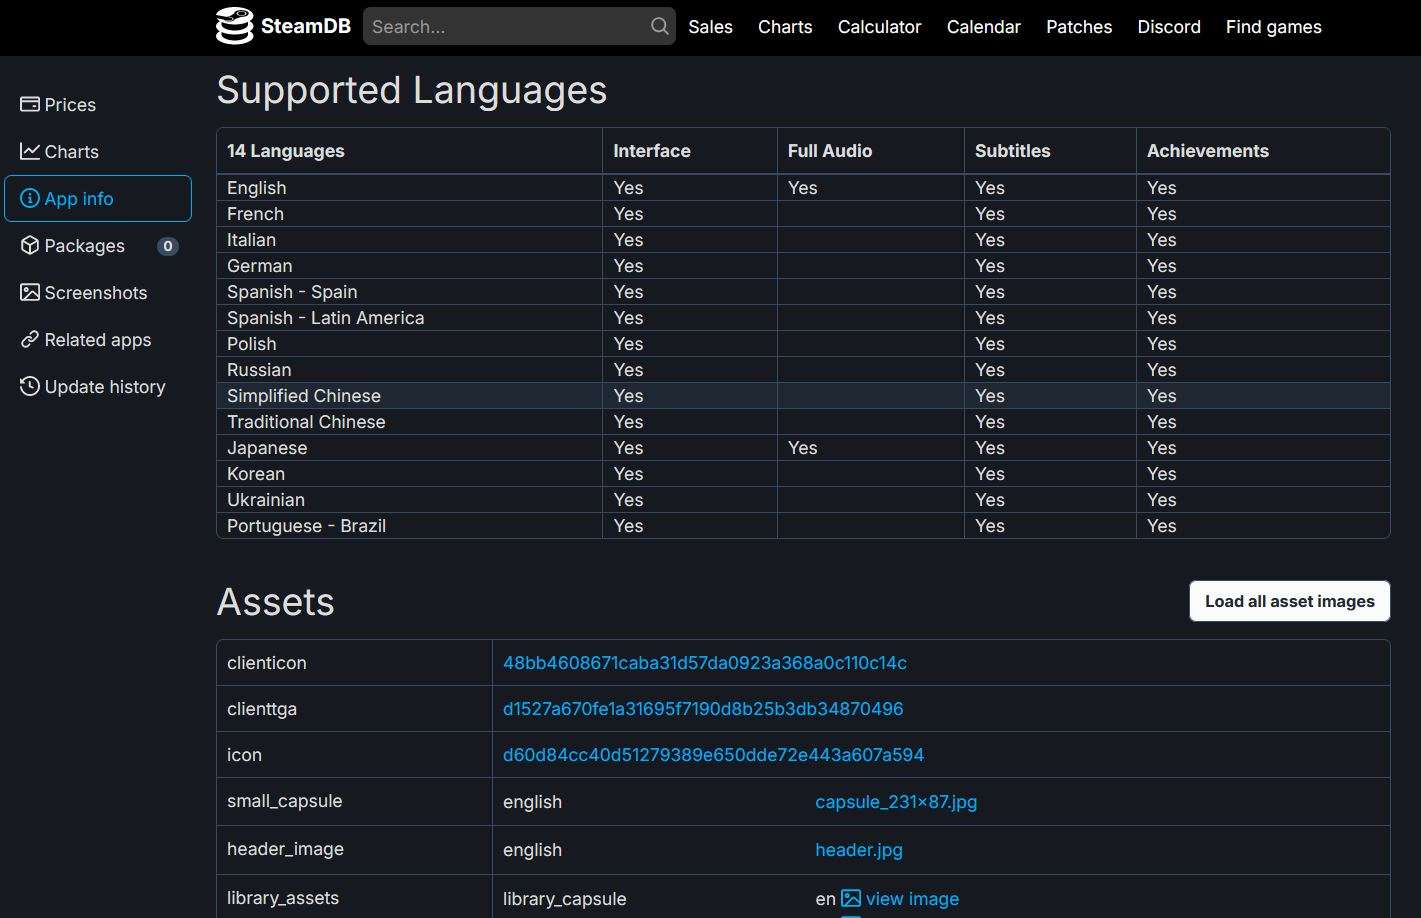Open Calendar in the top navigation
The height and width of the screenshot is (918, 1421).
[984, 27]
